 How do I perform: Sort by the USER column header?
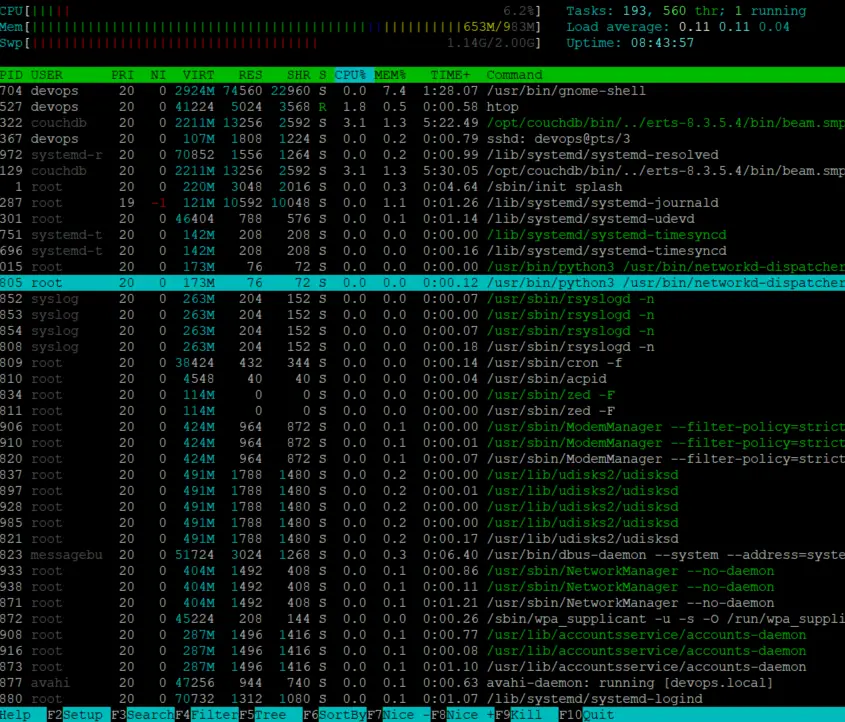click(x=47, y=74)
